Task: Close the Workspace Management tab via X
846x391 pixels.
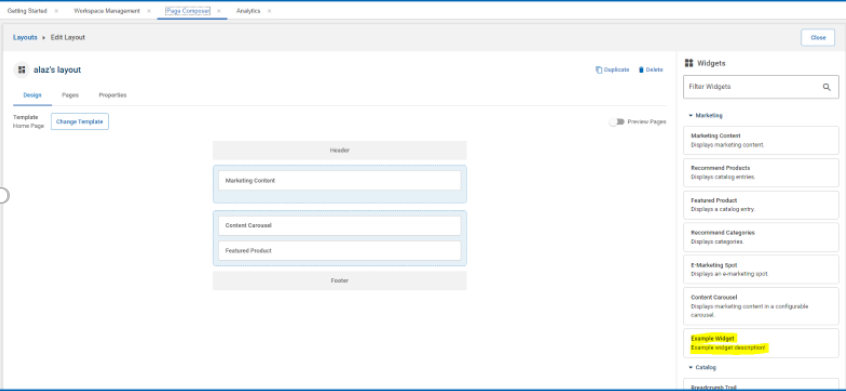Action: coord(149,11)
